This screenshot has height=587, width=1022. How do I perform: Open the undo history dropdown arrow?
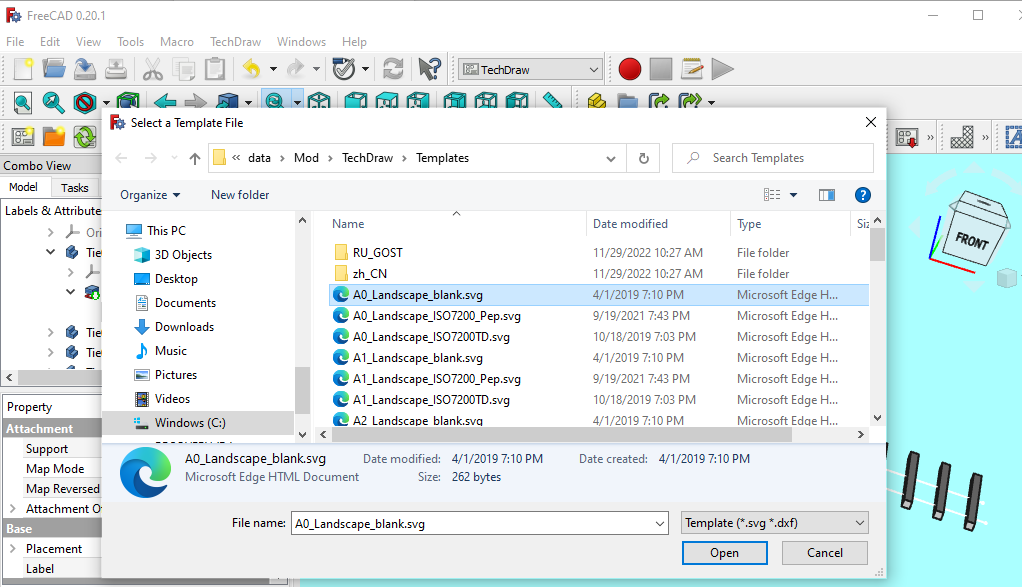tap(273, 69)
